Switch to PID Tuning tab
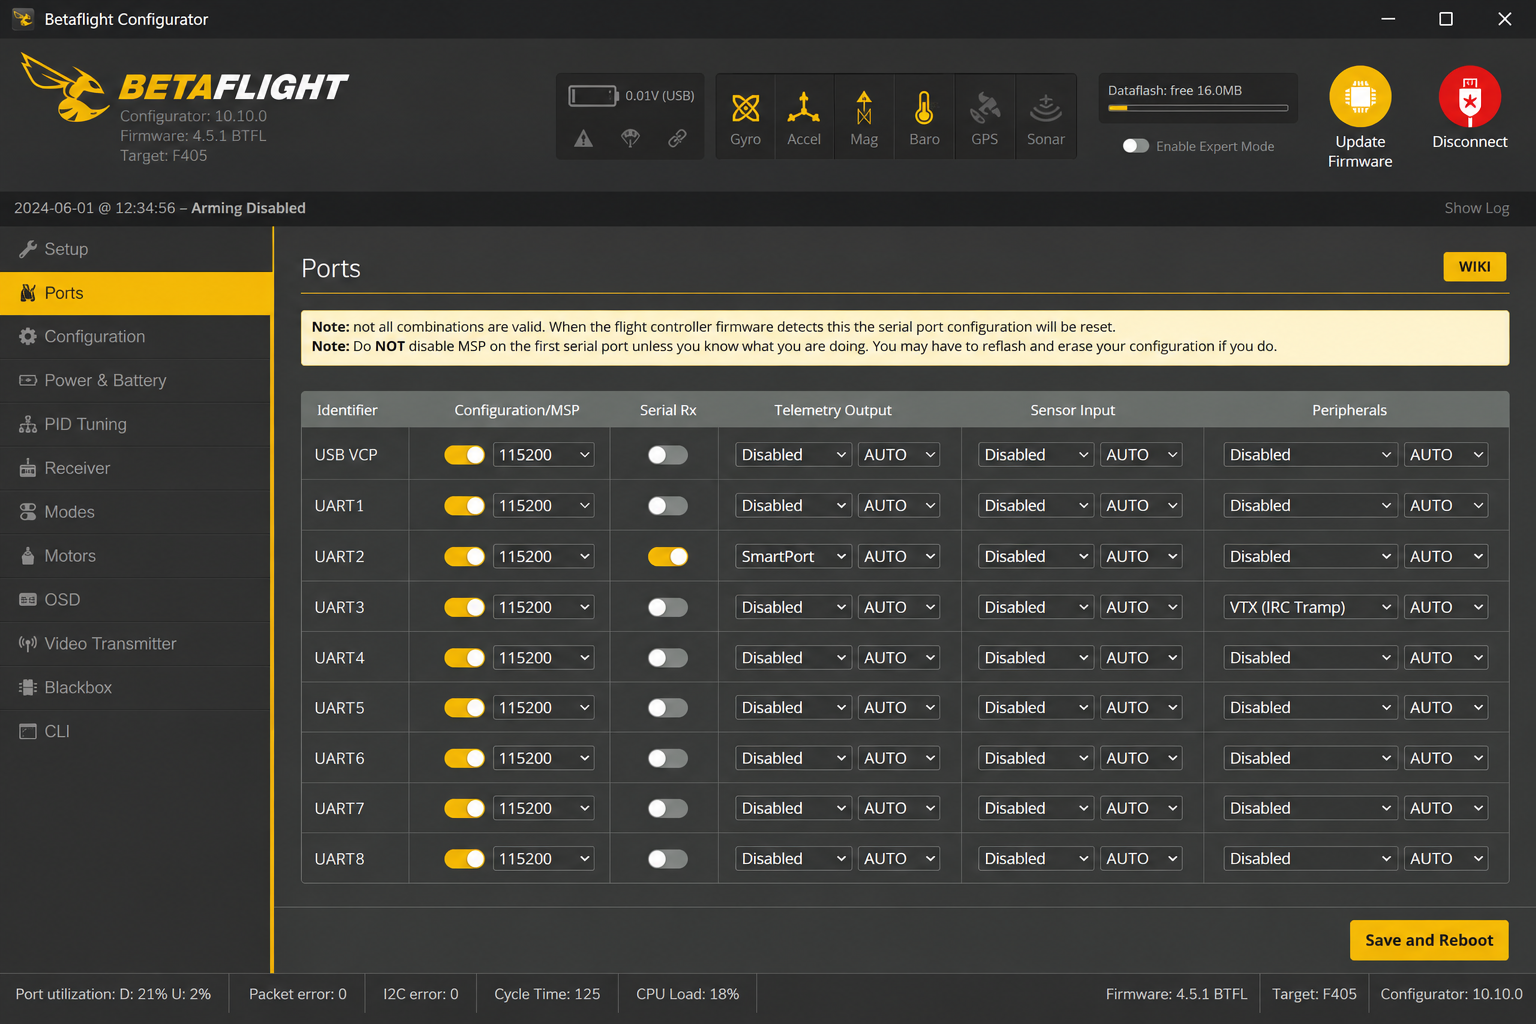1536x1024 pixels. (136, 425)
